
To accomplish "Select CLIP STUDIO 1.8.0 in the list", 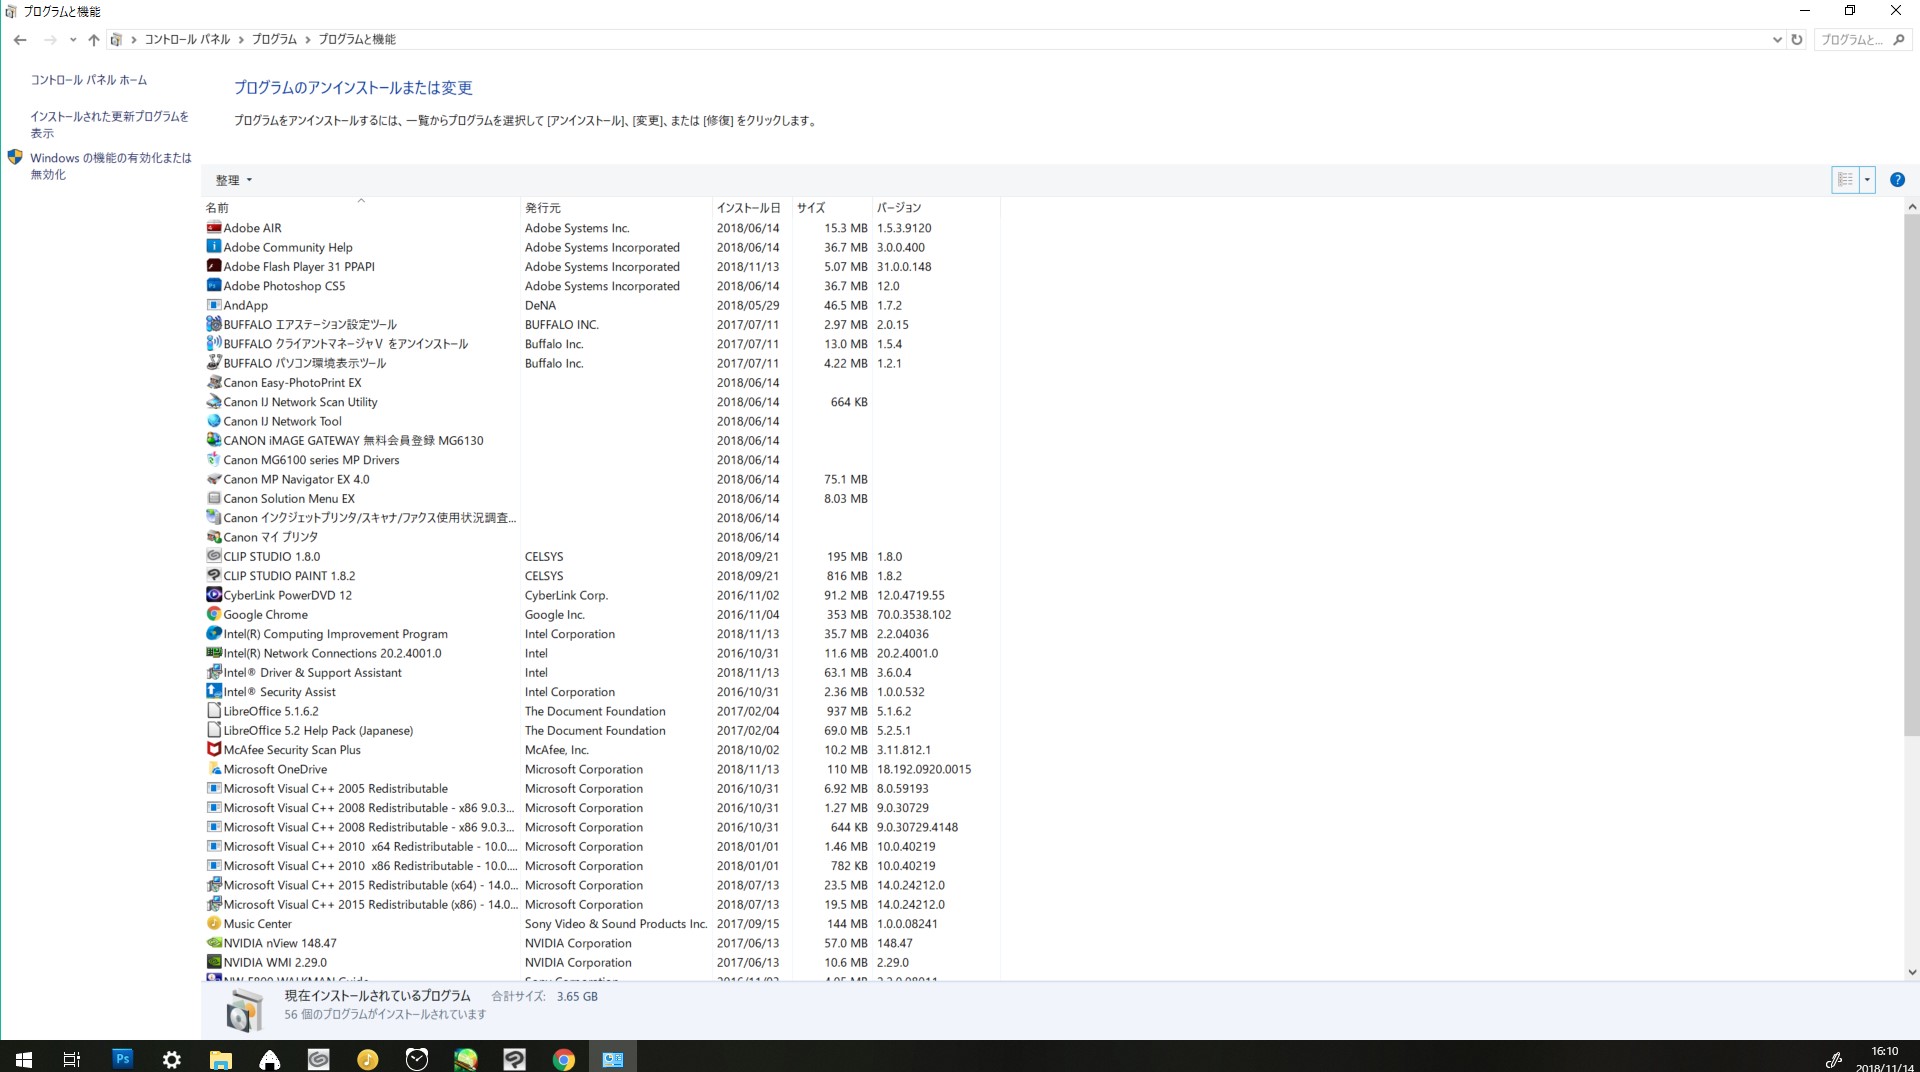I will [602, 557].
